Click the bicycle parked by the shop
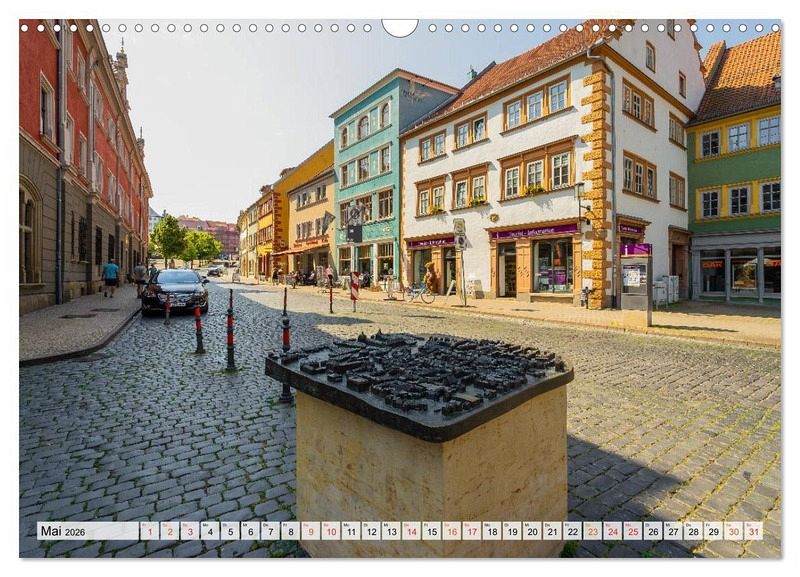The width and height of the screenshot is (800, 577). tap(420, 294)
